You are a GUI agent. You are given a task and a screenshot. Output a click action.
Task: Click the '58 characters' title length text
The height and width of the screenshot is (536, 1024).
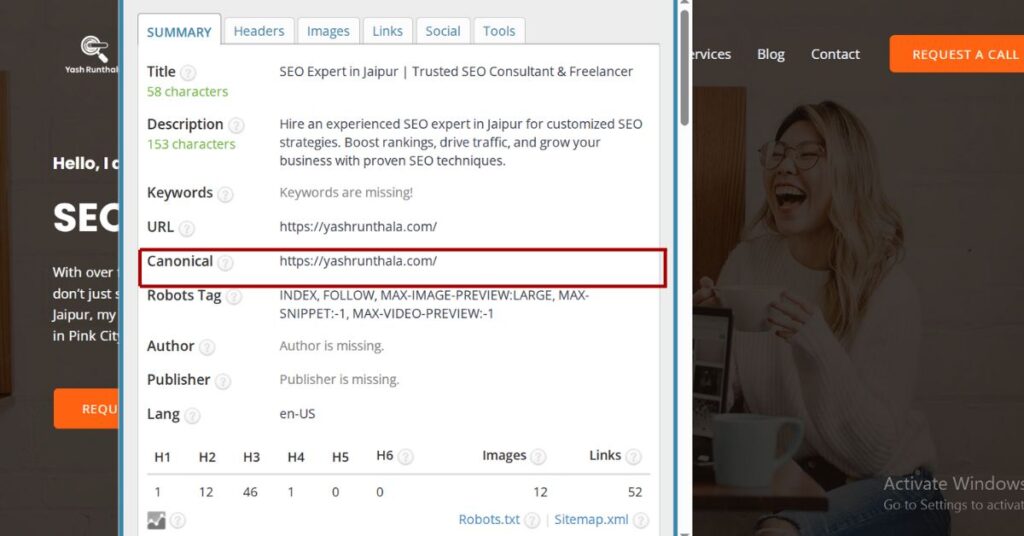point(187,91)
